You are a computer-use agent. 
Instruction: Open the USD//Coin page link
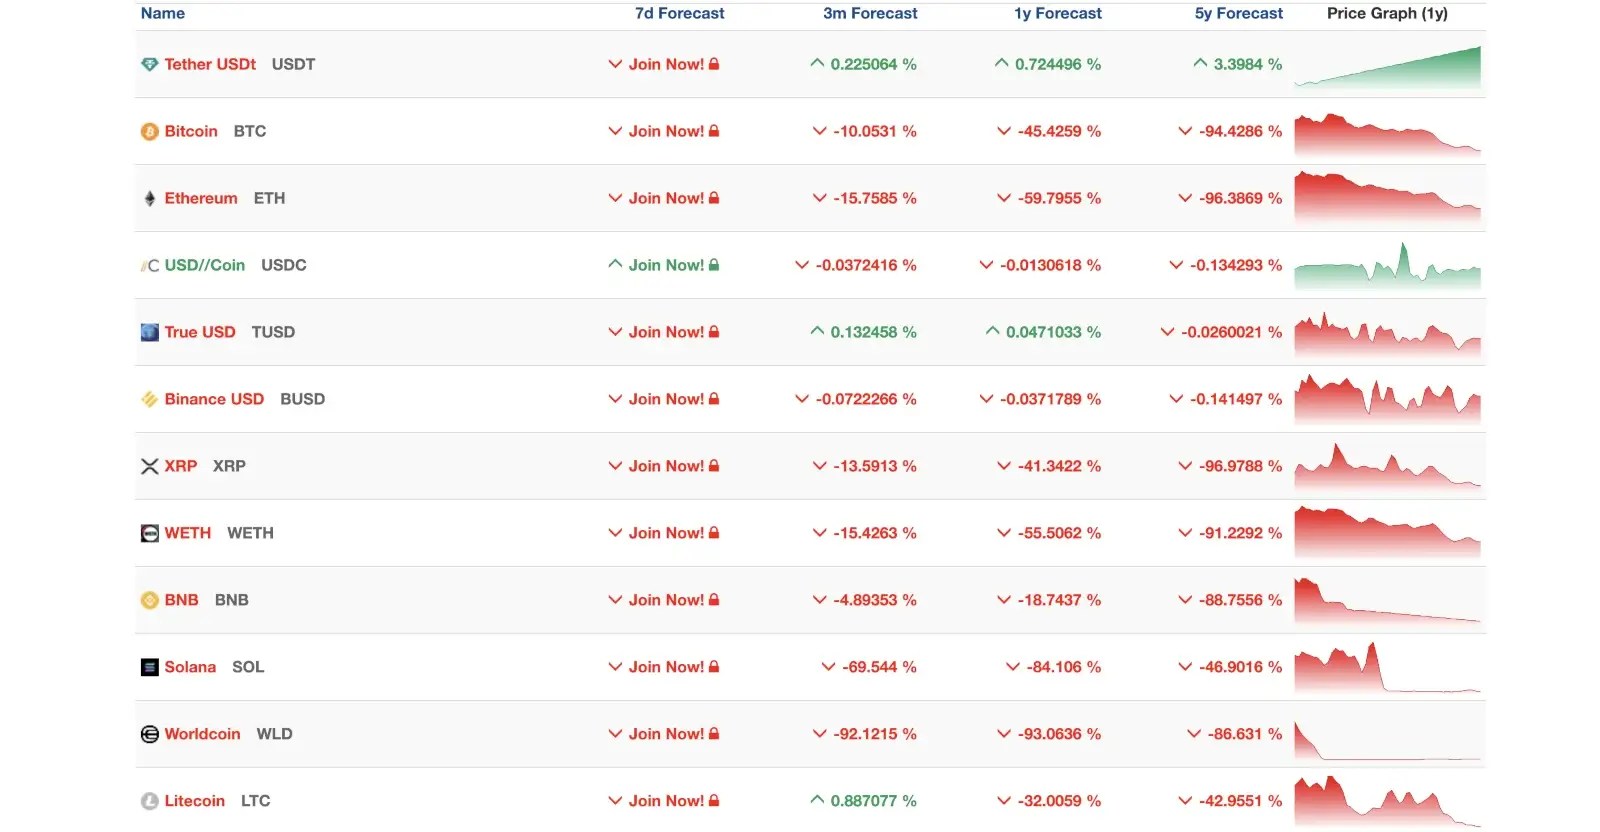click(x=205, y=265)
